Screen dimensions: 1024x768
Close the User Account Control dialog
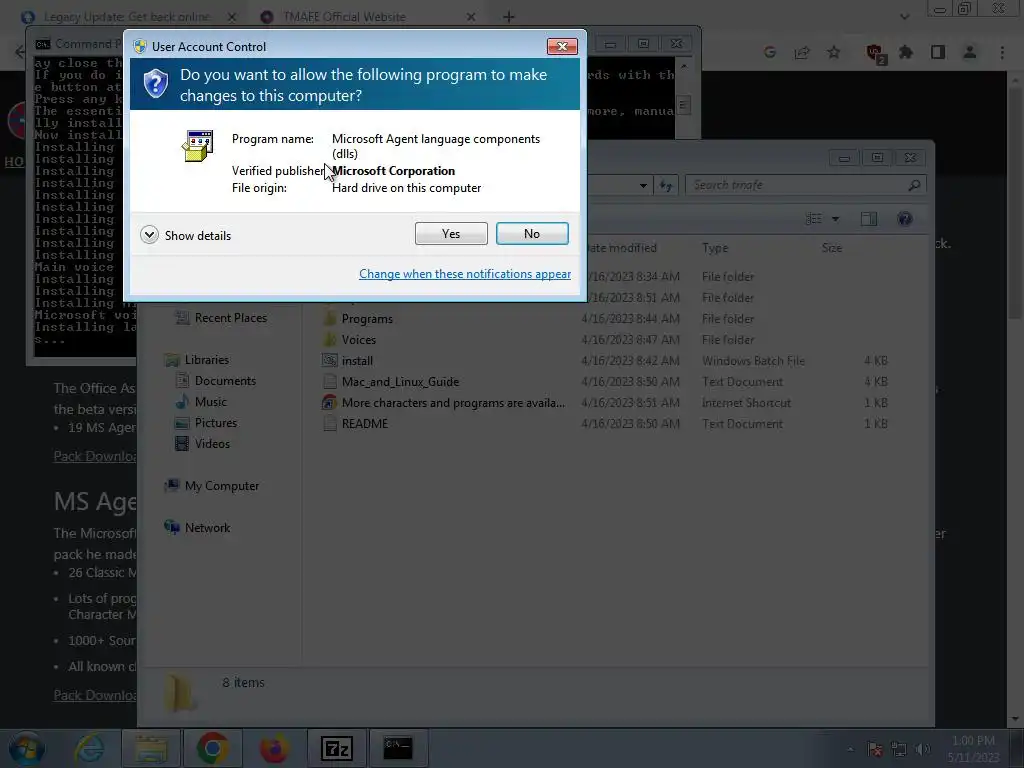[x=562, y=46]
